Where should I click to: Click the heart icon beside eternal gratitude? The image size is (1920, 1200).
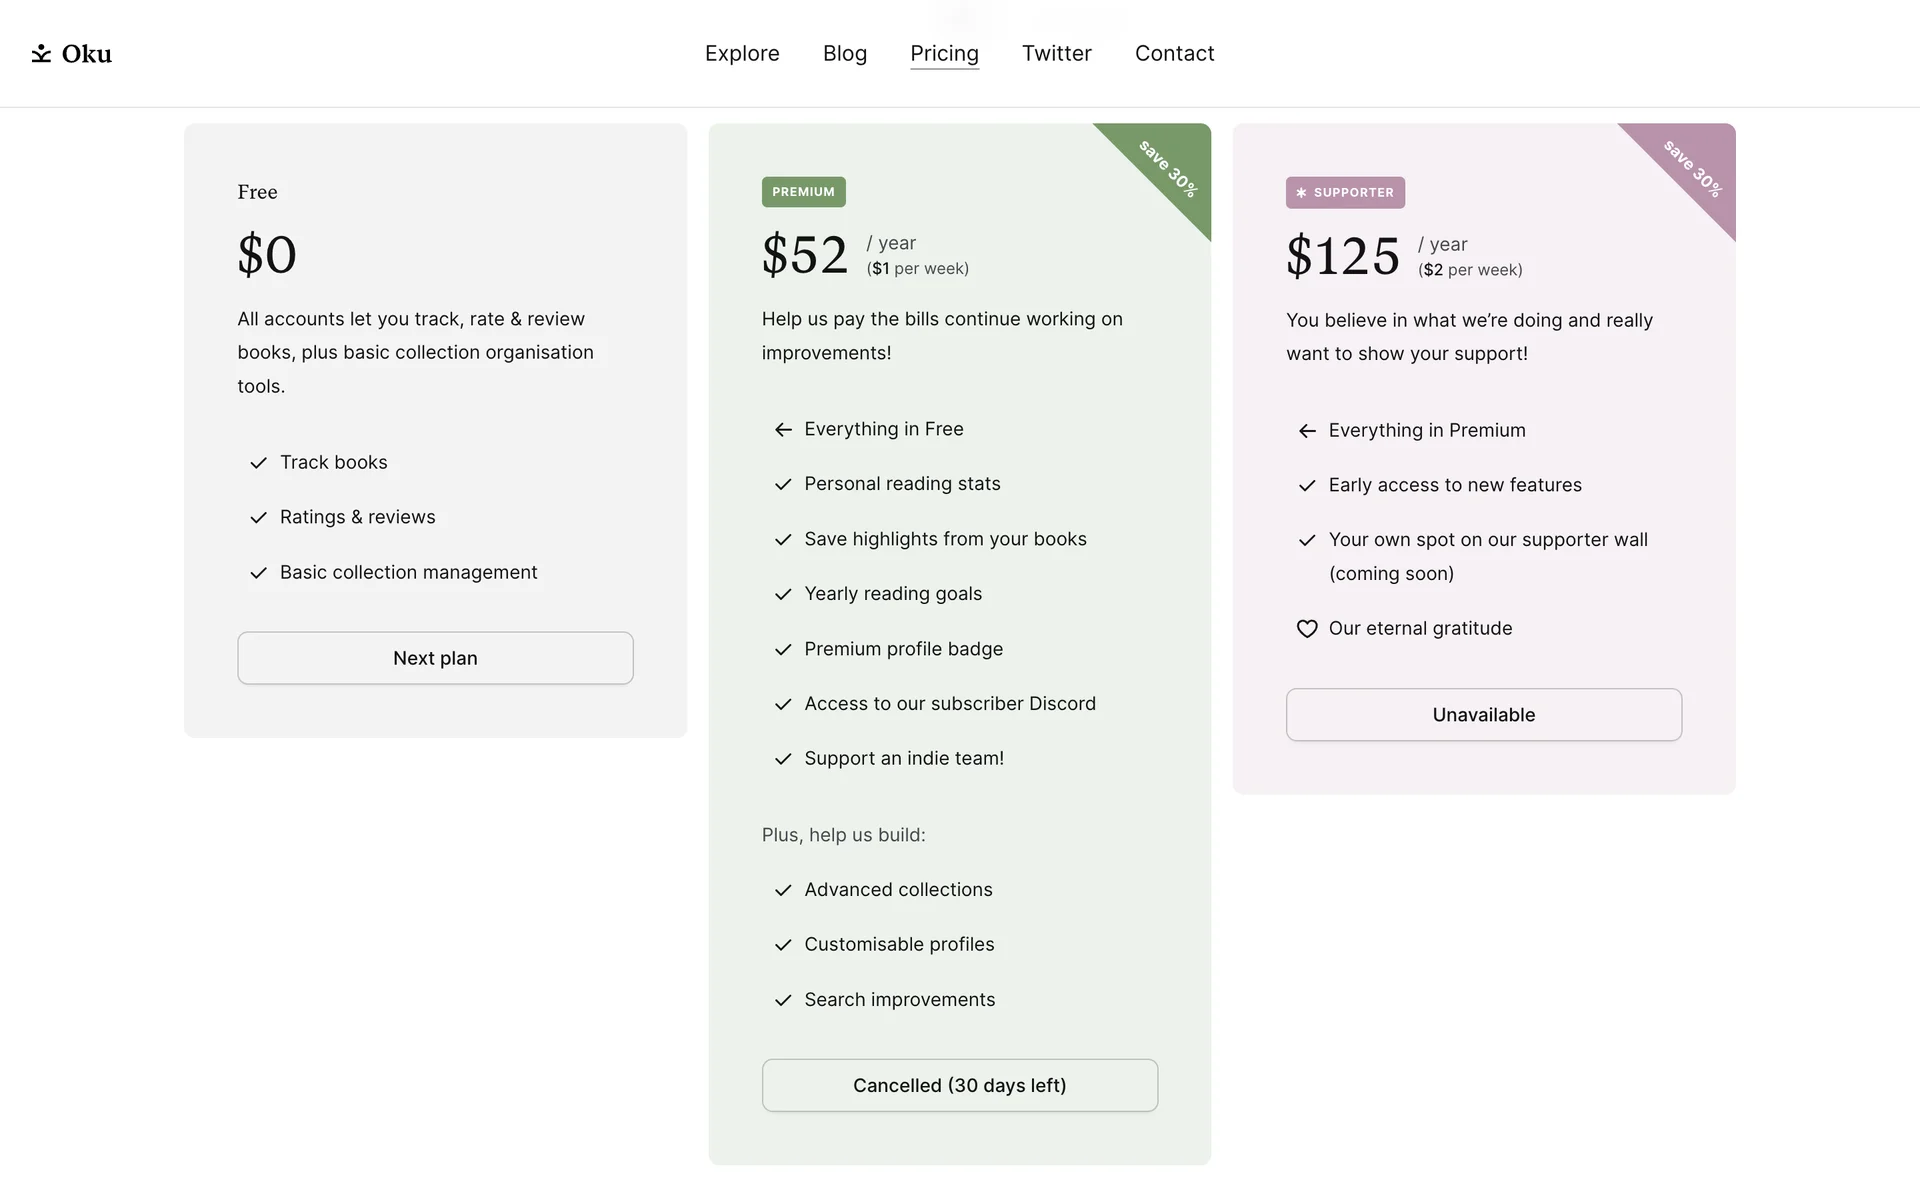(1306, 629)
